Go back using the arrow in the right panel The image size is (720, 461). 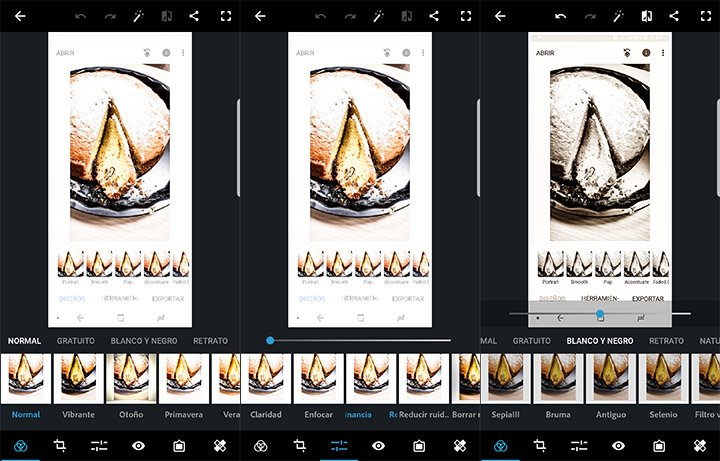[x=500, y=16]
